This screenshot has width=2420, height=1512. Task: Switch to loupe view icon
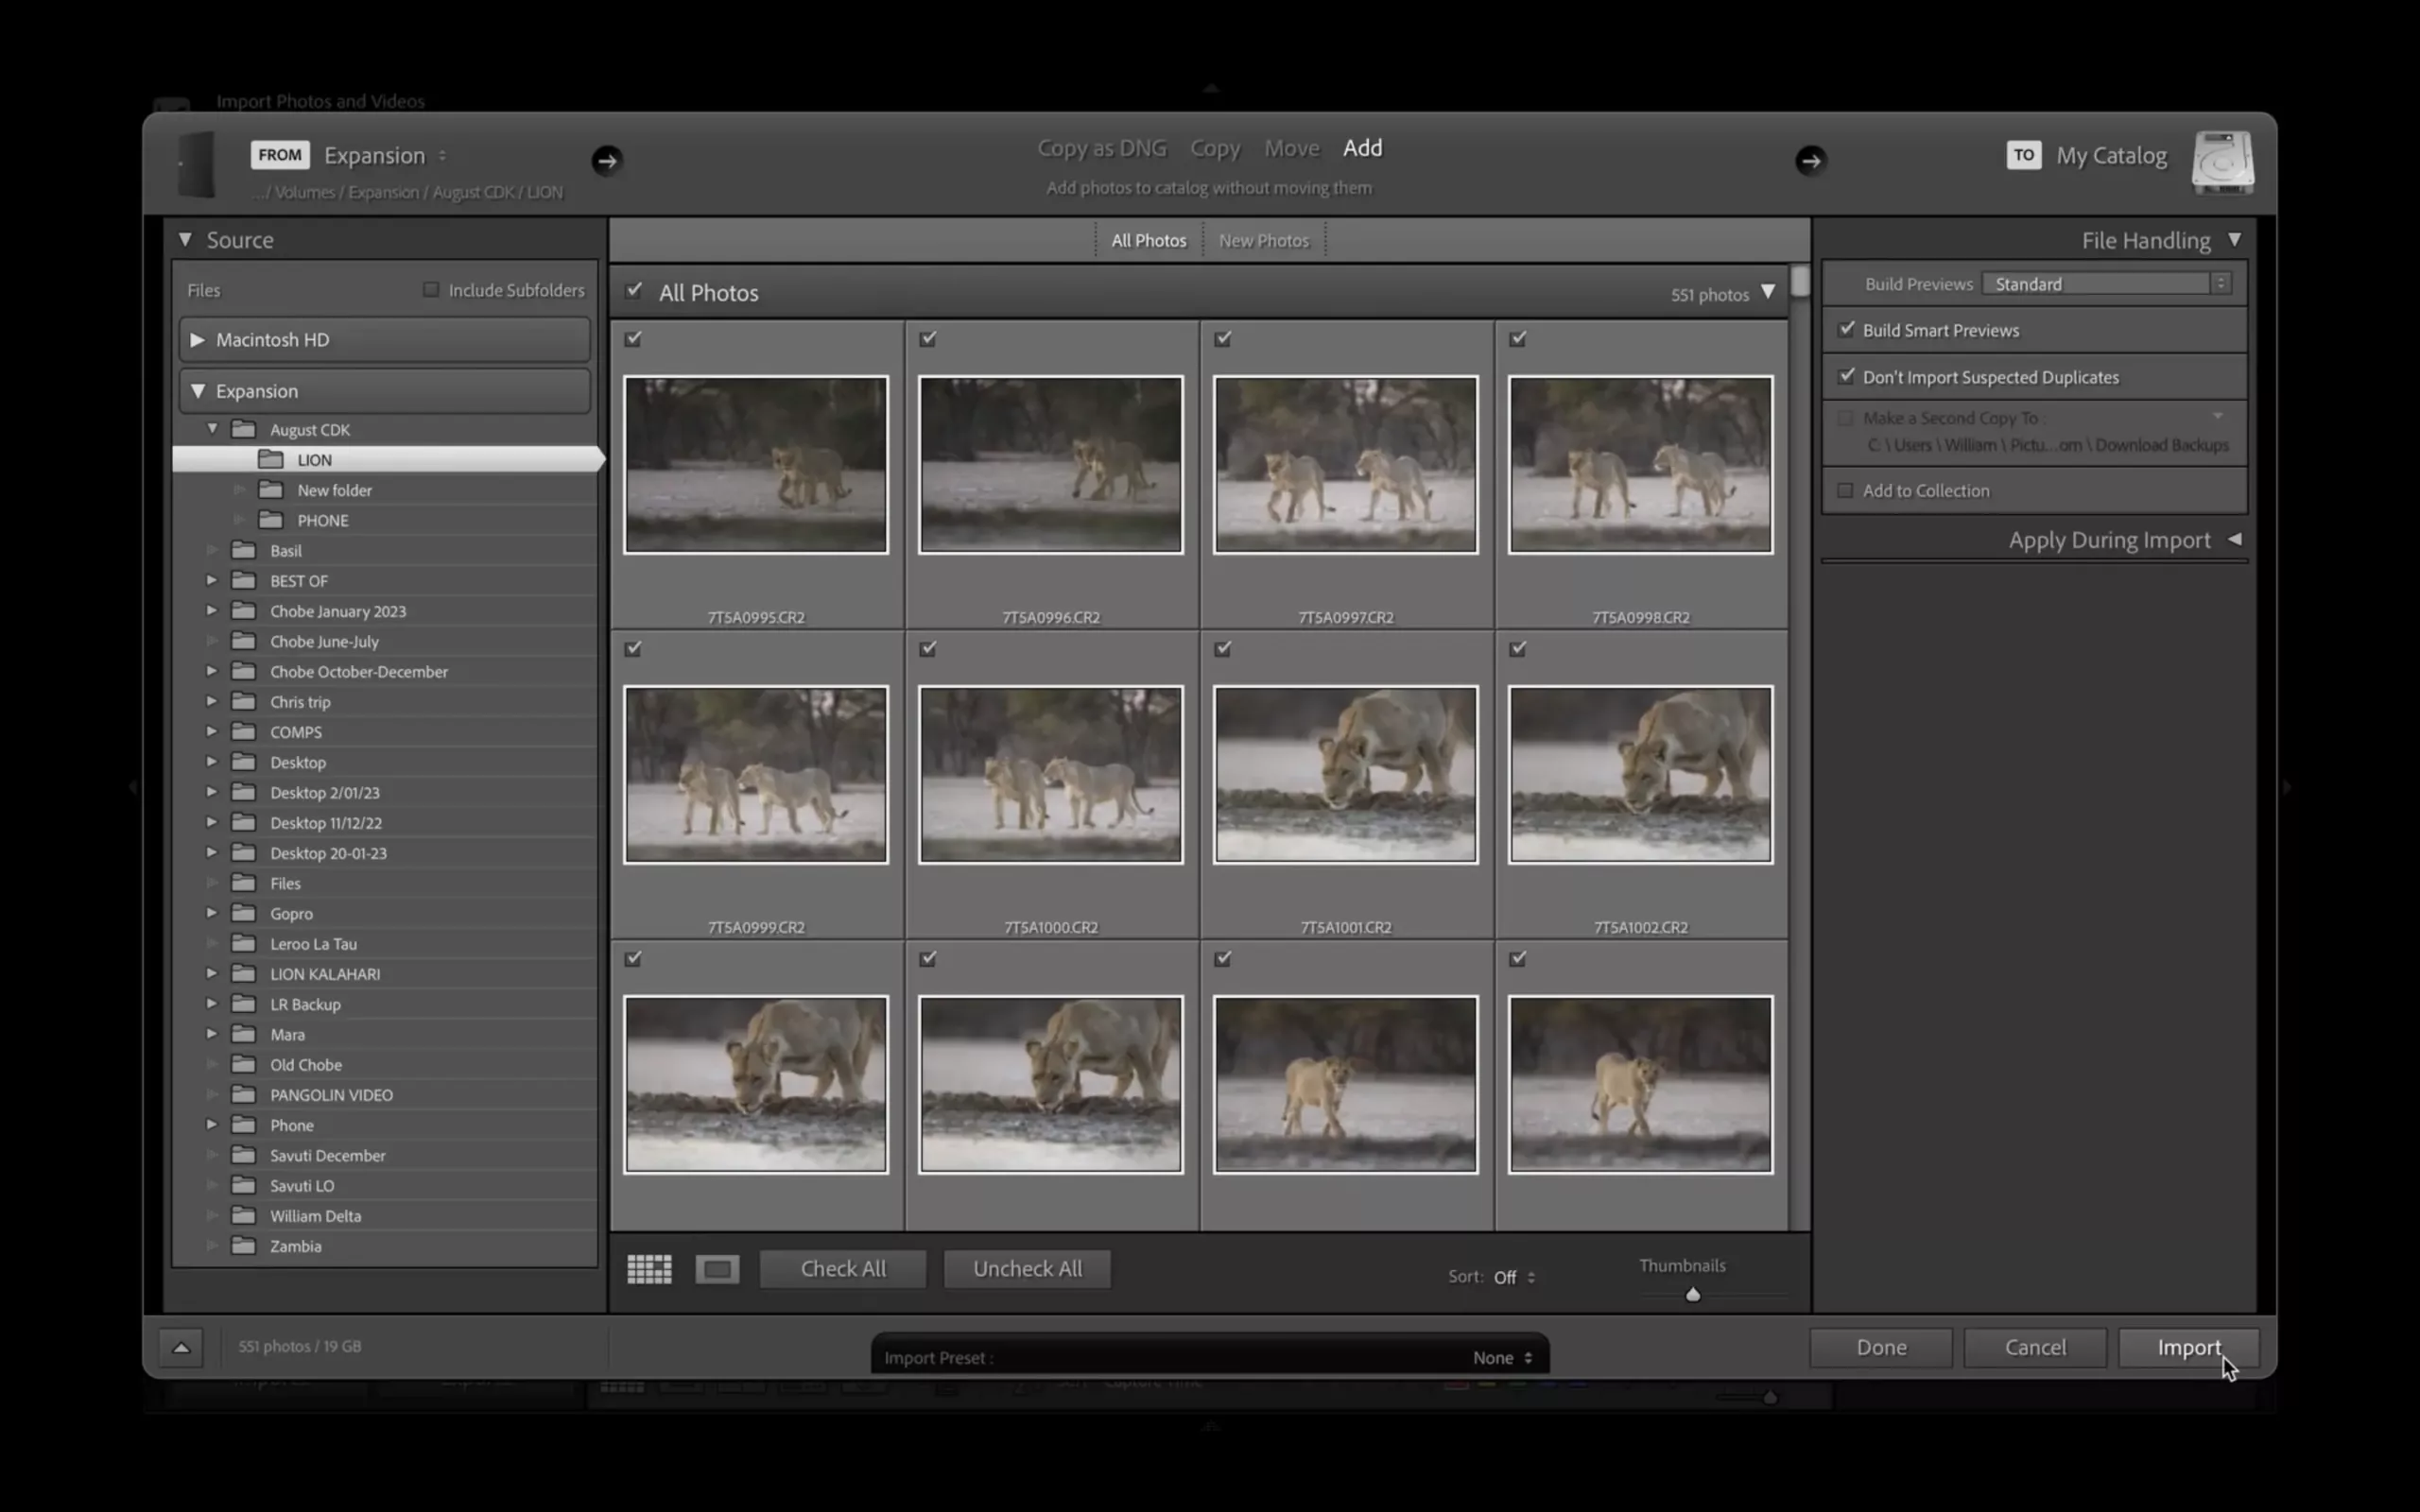click(717, 1269)
